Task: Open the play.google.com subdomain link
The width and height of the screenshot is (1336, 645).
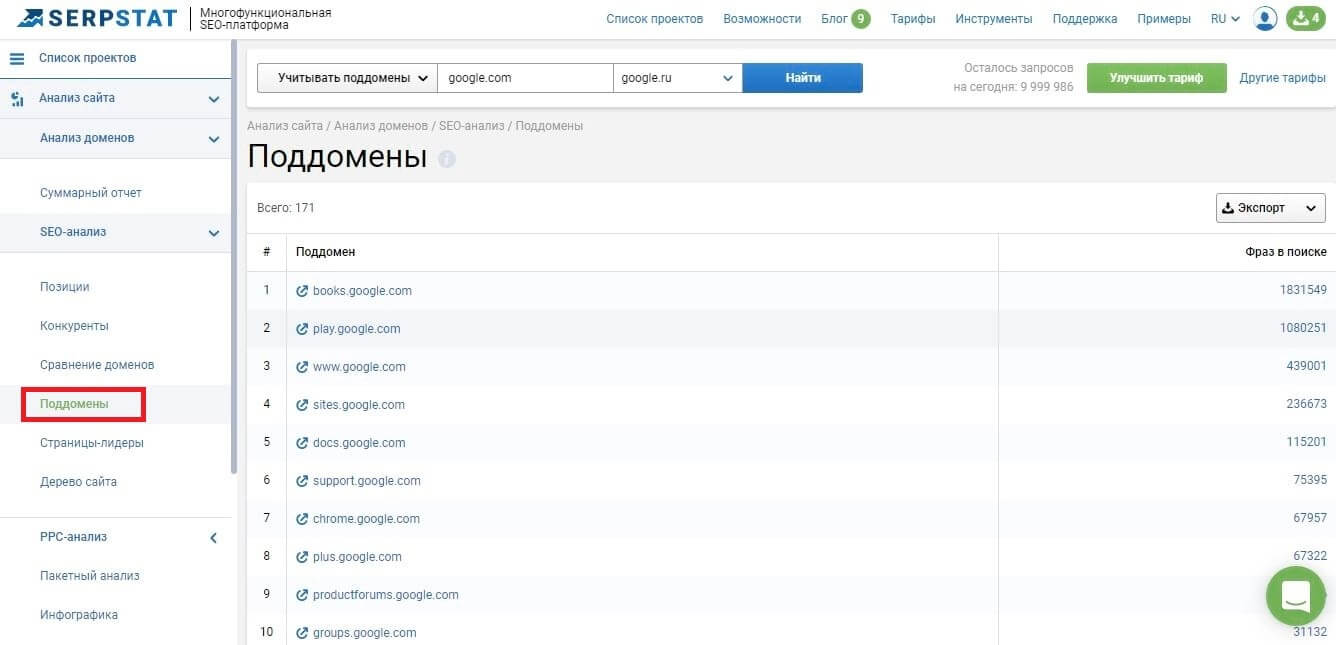Action: pos(357,329)
